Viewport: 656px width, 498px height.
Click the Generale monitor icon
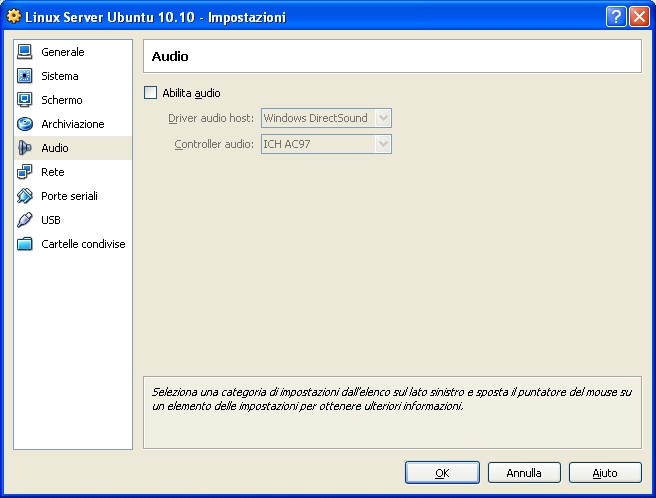[25, 52]
